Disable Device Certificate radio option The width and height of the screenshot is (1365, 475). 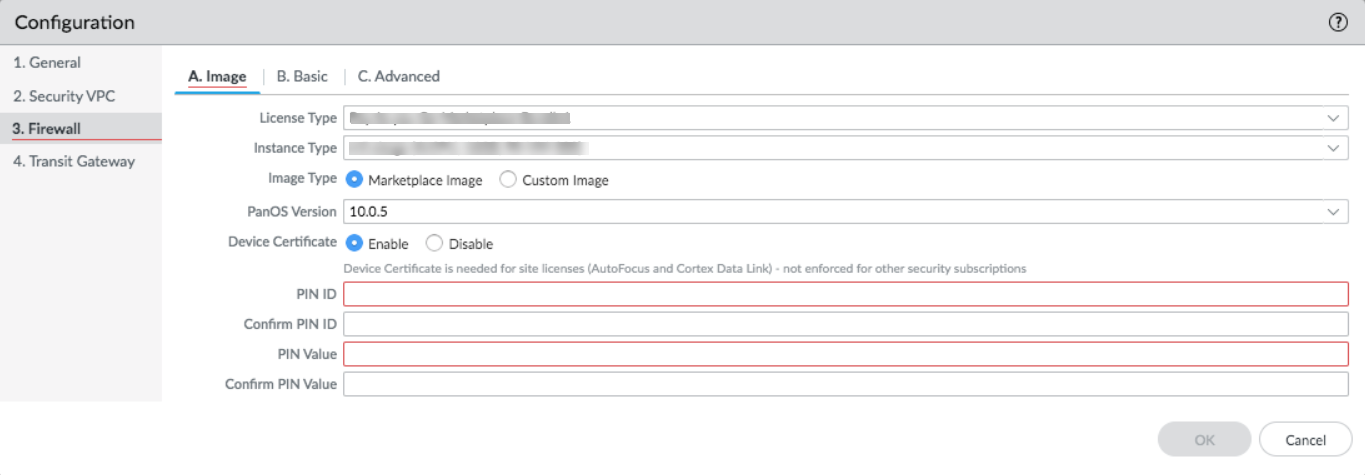pos(434,243)
